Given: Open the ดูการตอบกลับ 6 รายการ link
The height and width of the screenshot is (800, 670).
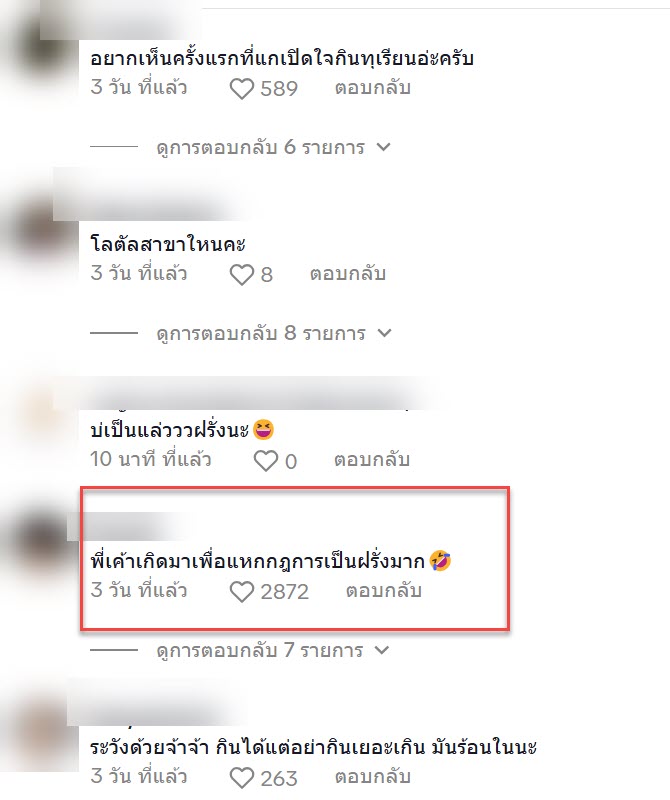Looking at the screenshot, I should point(261,148).
